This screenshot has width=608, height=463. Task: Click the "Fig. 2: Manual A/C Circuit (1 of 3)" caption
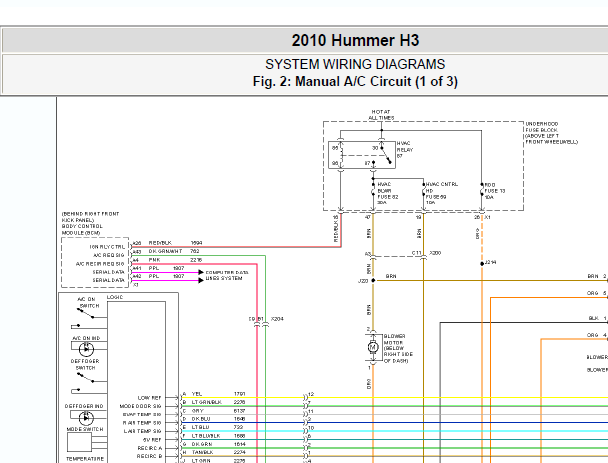(x=355, y=81)
